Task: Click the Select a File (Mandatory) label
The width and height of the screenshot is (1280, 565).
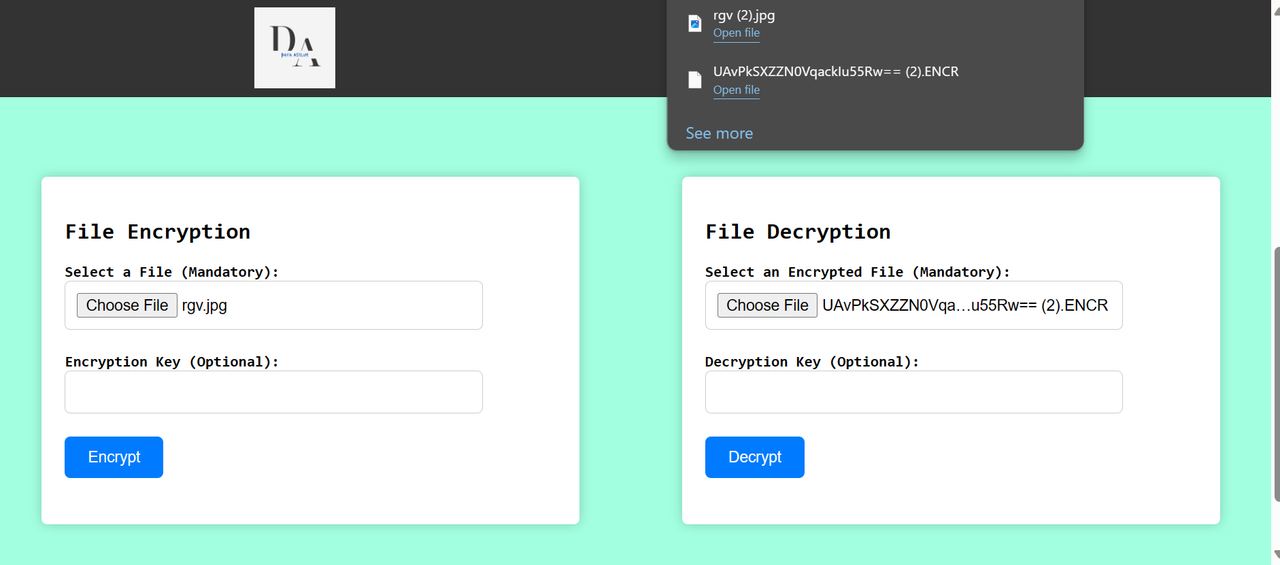Action: 172,272
